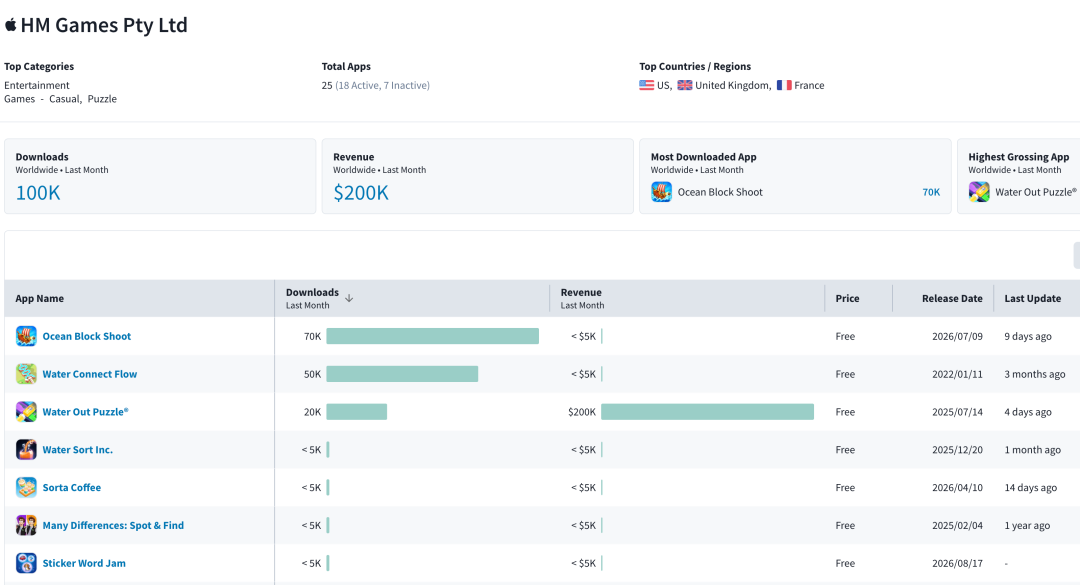The width and height of the screenshot is (1080, 585).
Task: Click the 20K downloads bar for Water Out Puzzle
Action: pyautogui.click(x=357, y=412)
